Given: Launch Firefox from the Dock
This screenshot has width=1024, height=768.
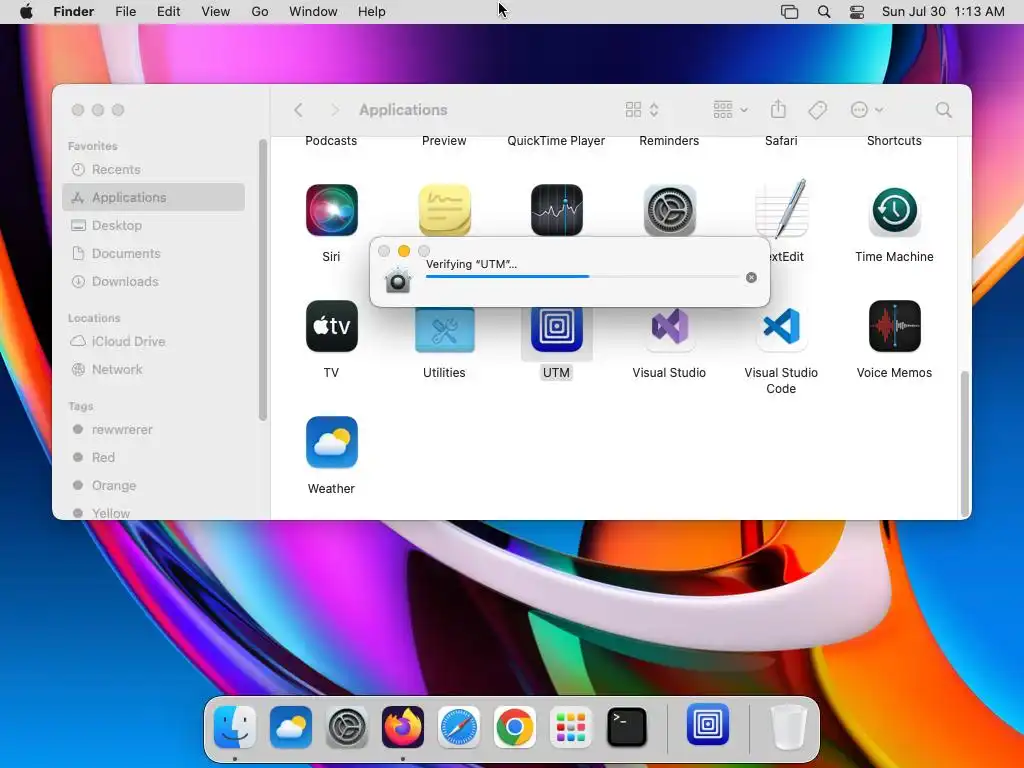Looking at the screenshot, I should [403, 726].
